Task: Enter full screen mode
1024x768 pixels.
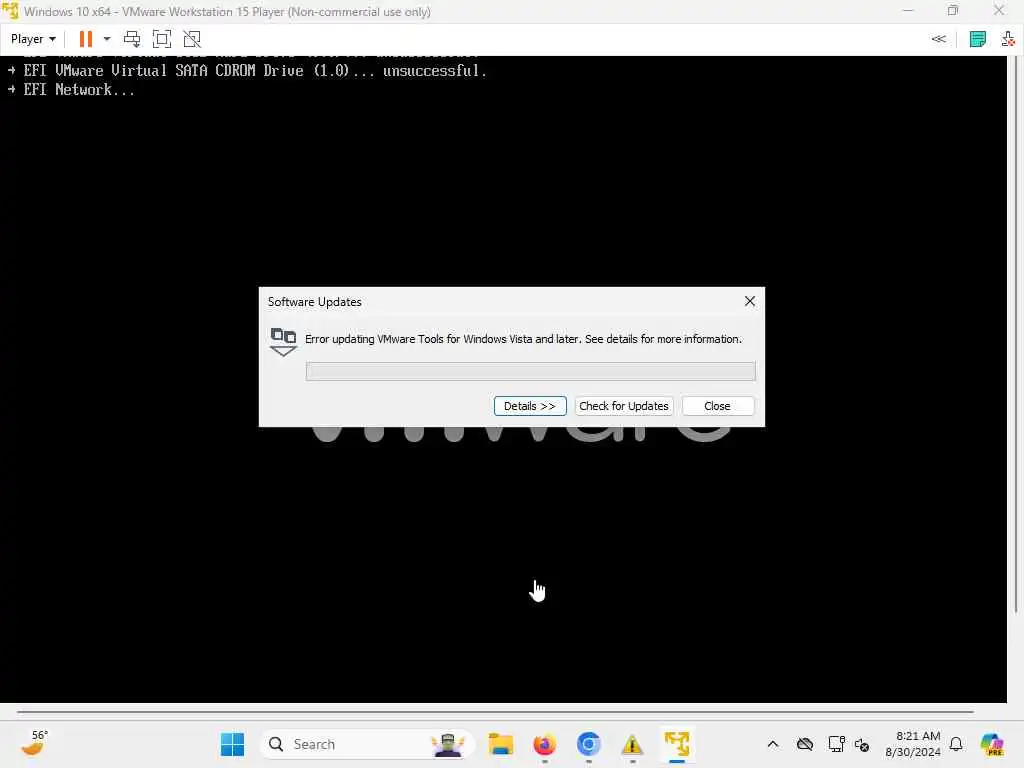Action: (x=162, y=39)
